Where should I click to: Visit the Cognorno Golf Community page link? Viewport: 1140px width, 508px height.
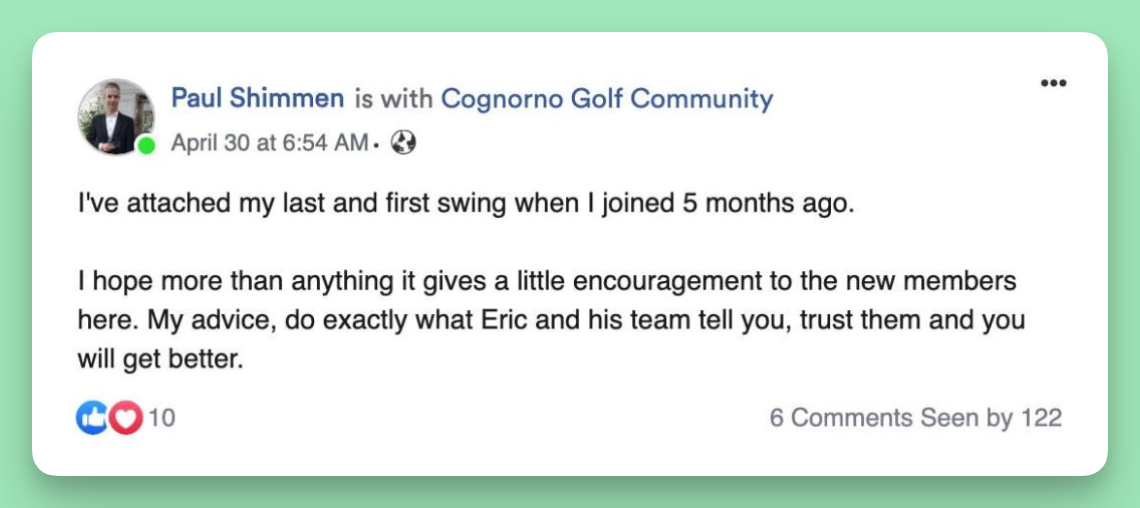[607, 99]
